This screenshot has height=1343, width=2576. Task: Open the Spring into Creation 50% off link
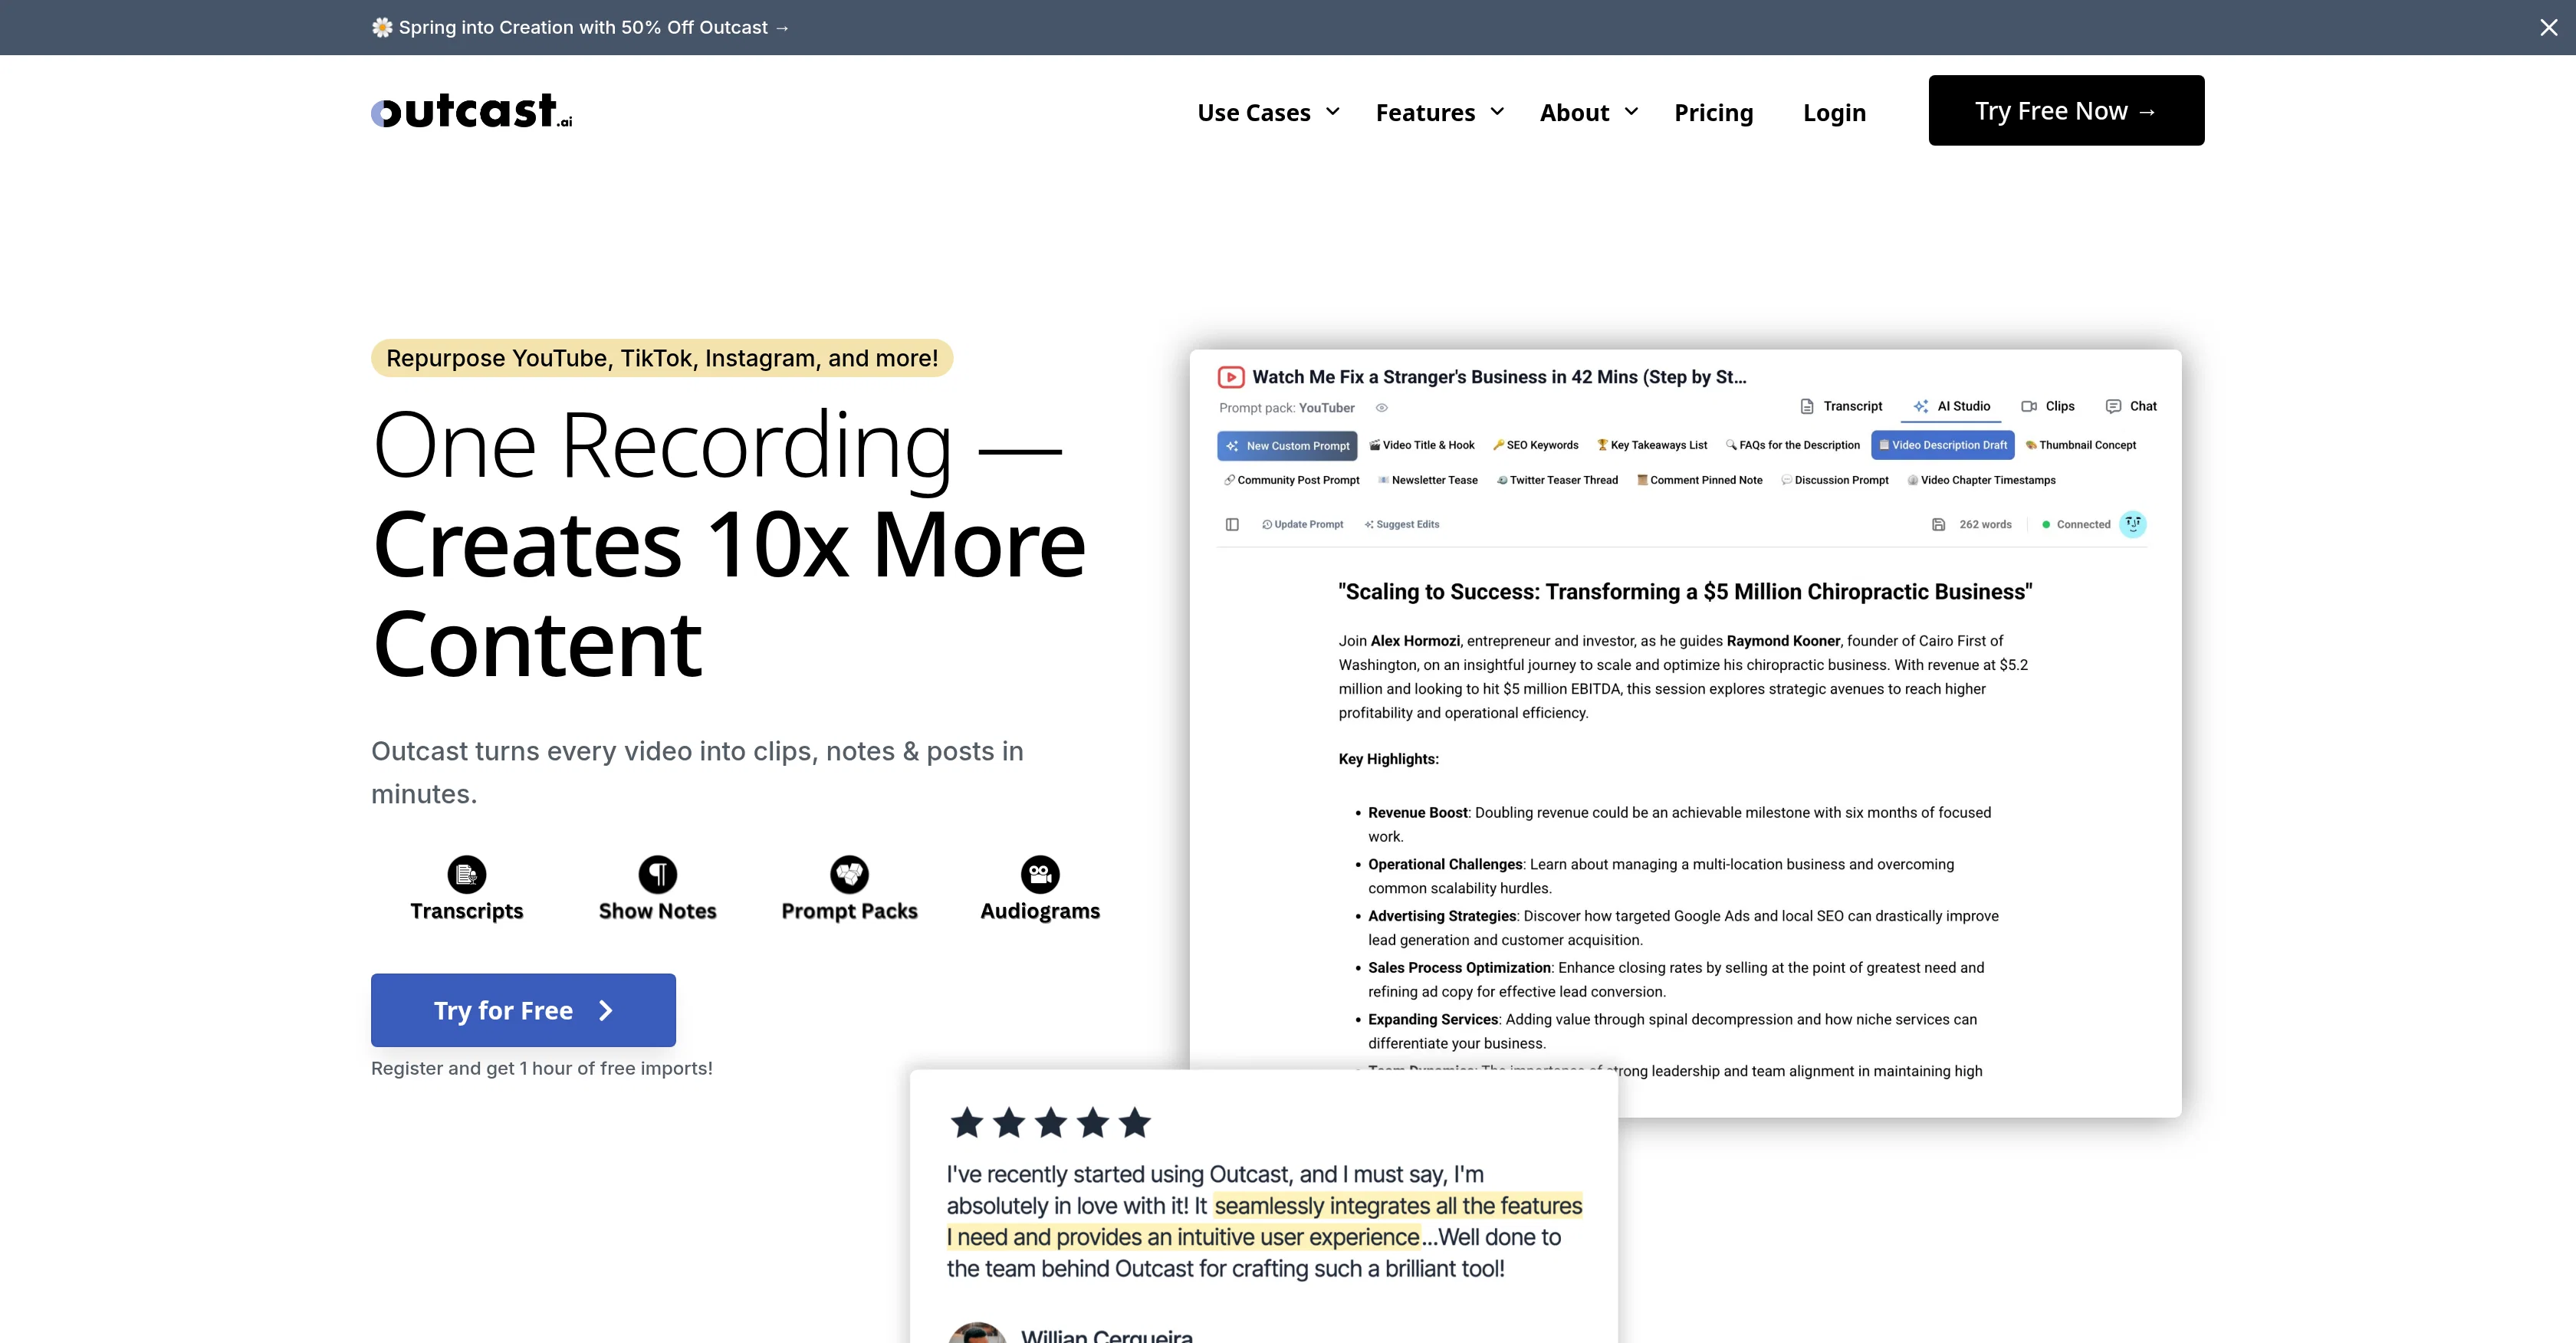point(581,27)
